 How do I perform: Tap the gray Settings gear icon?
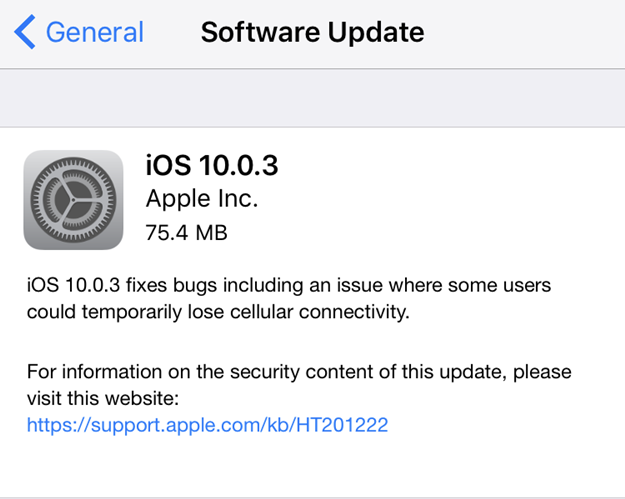[x=73, y=199]
